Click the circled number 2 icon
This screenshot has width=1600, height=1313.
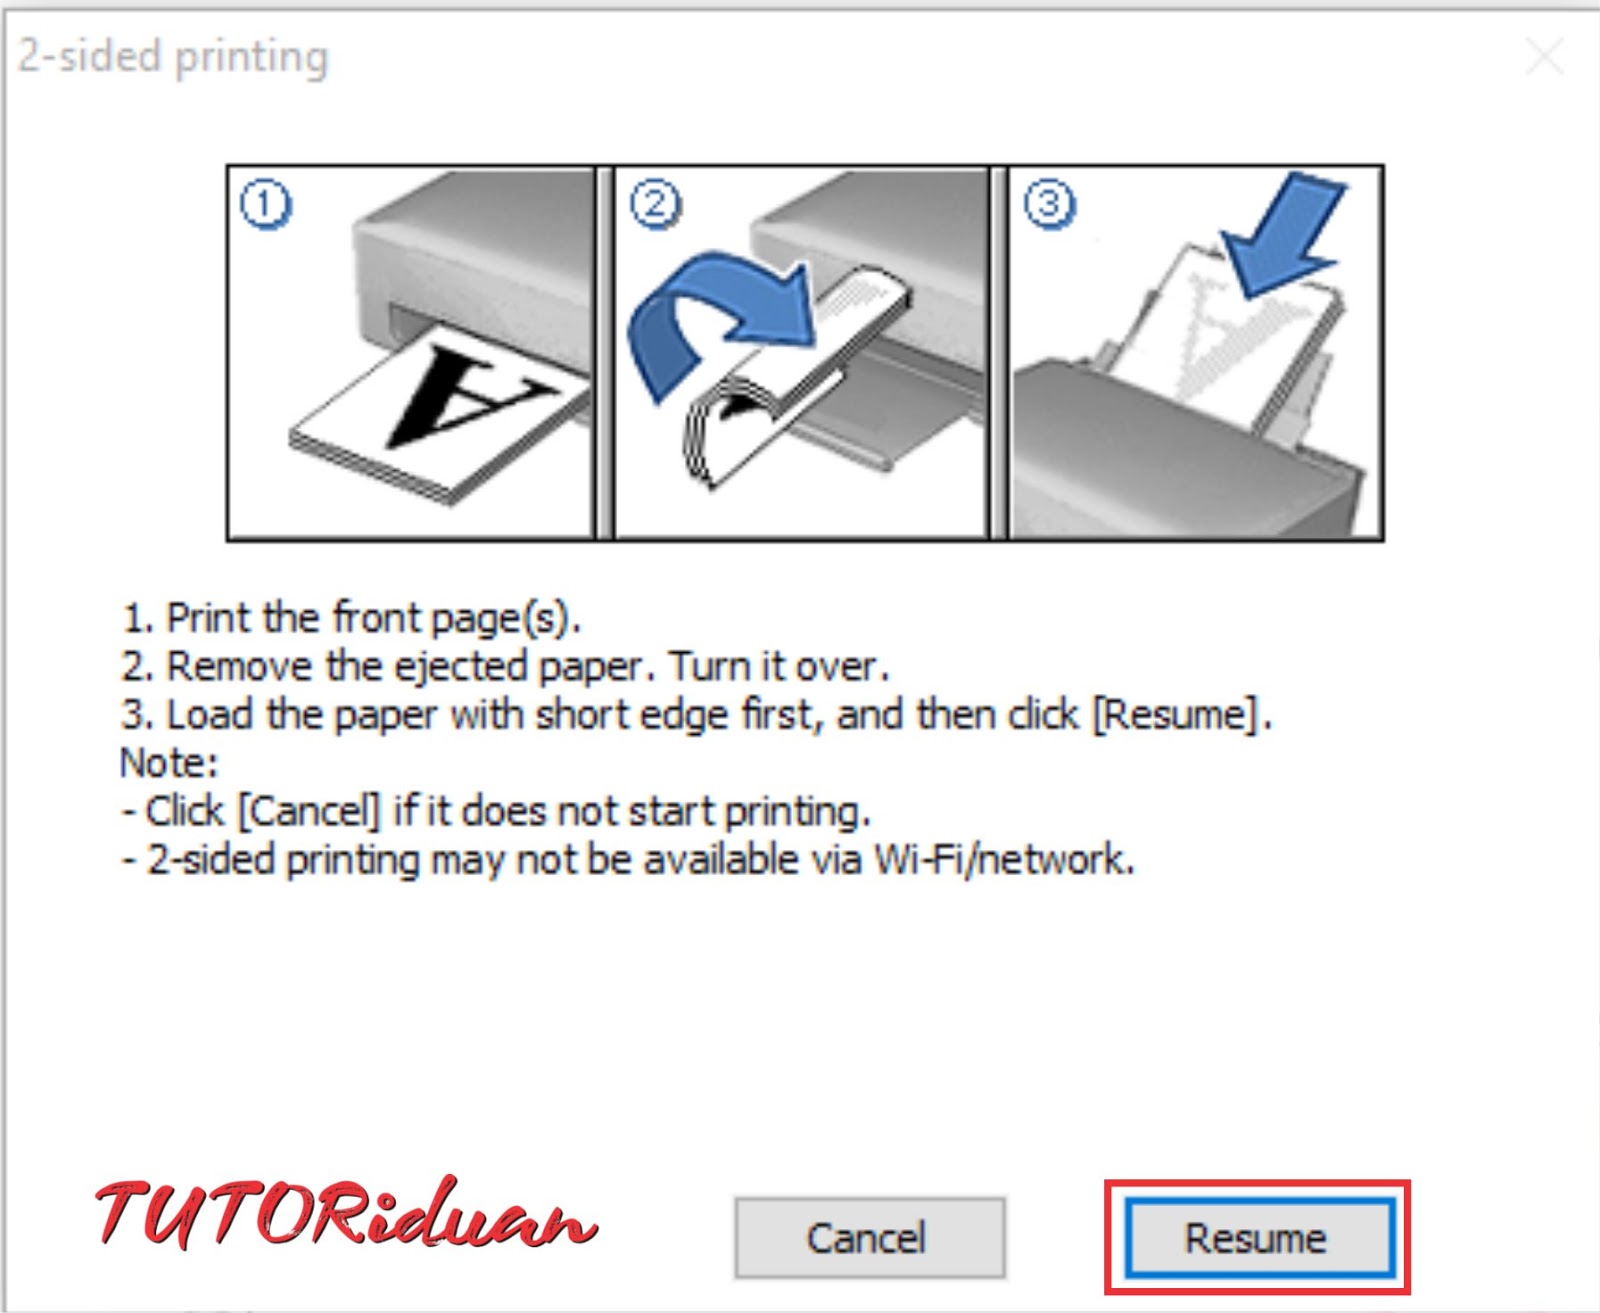pyautogui.click(x=655, y=205)
